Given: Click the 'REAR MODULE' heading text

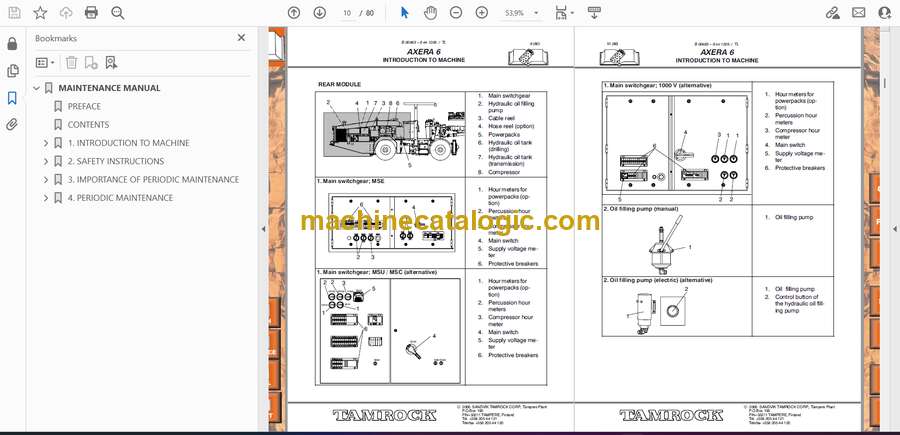Looking at the screenshot, I should click(339, 84).
